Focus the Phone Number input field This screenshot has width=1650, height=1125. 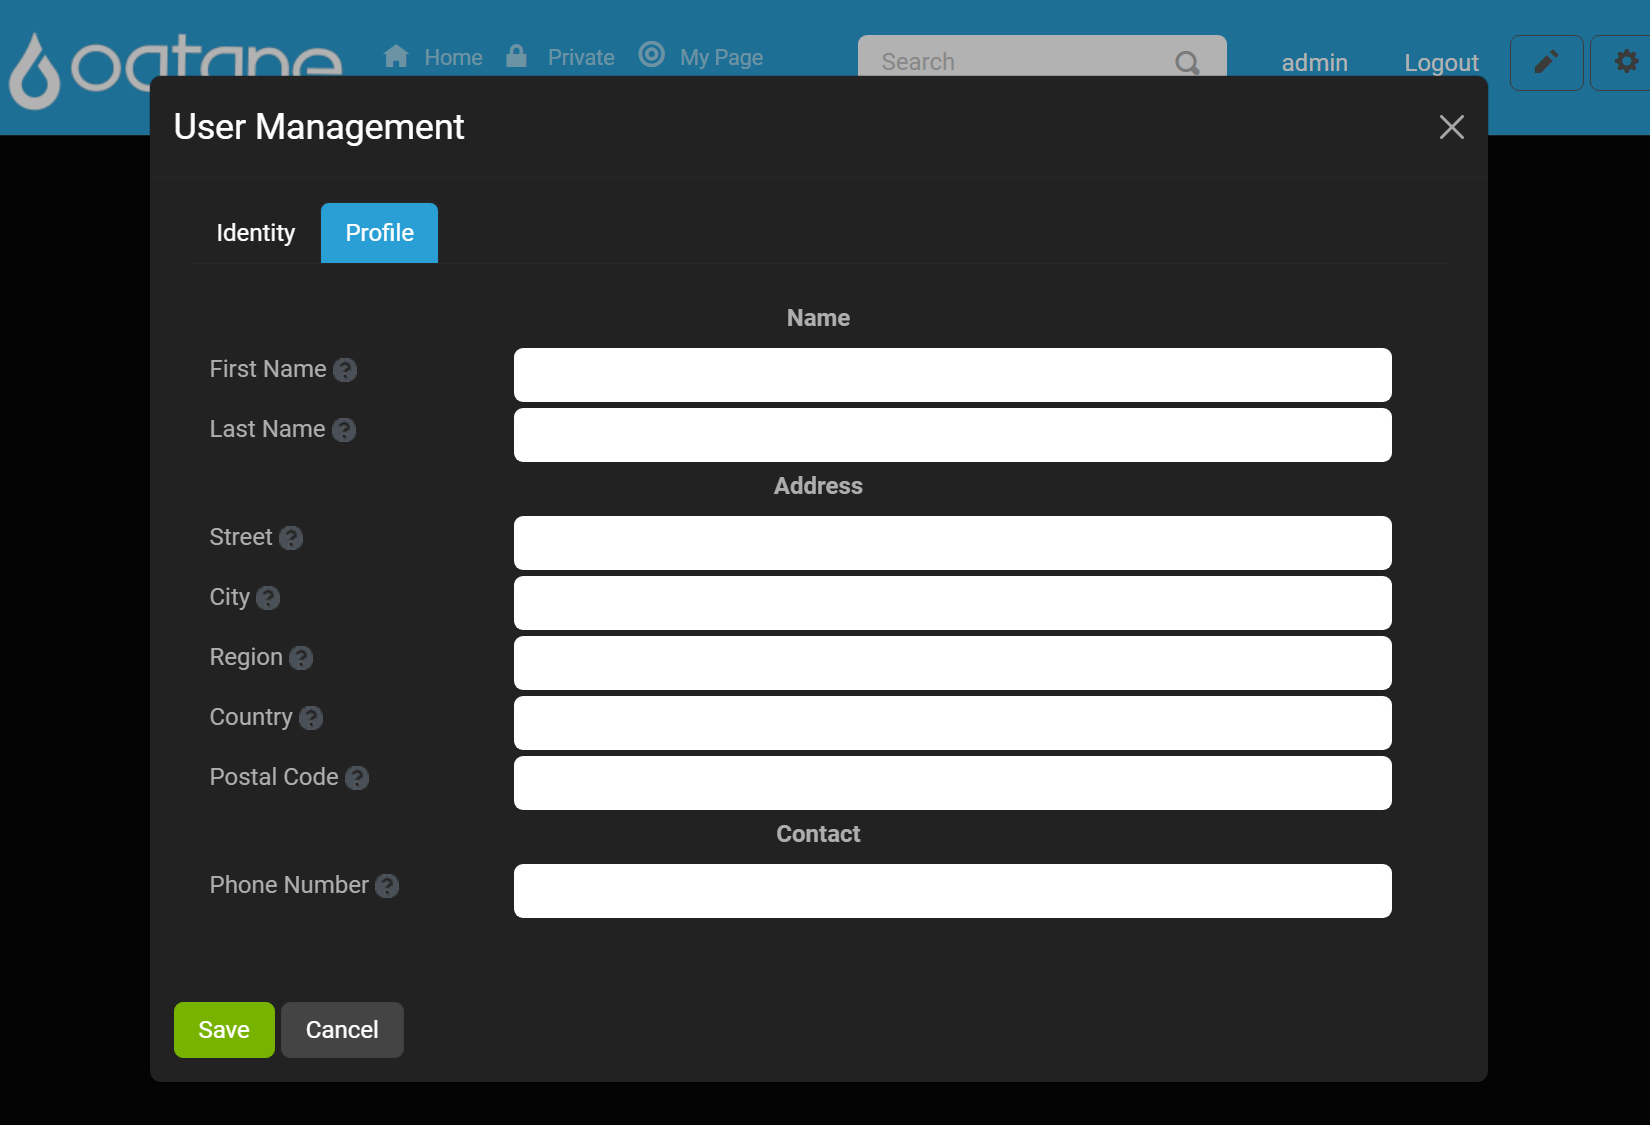pos(953,891)
